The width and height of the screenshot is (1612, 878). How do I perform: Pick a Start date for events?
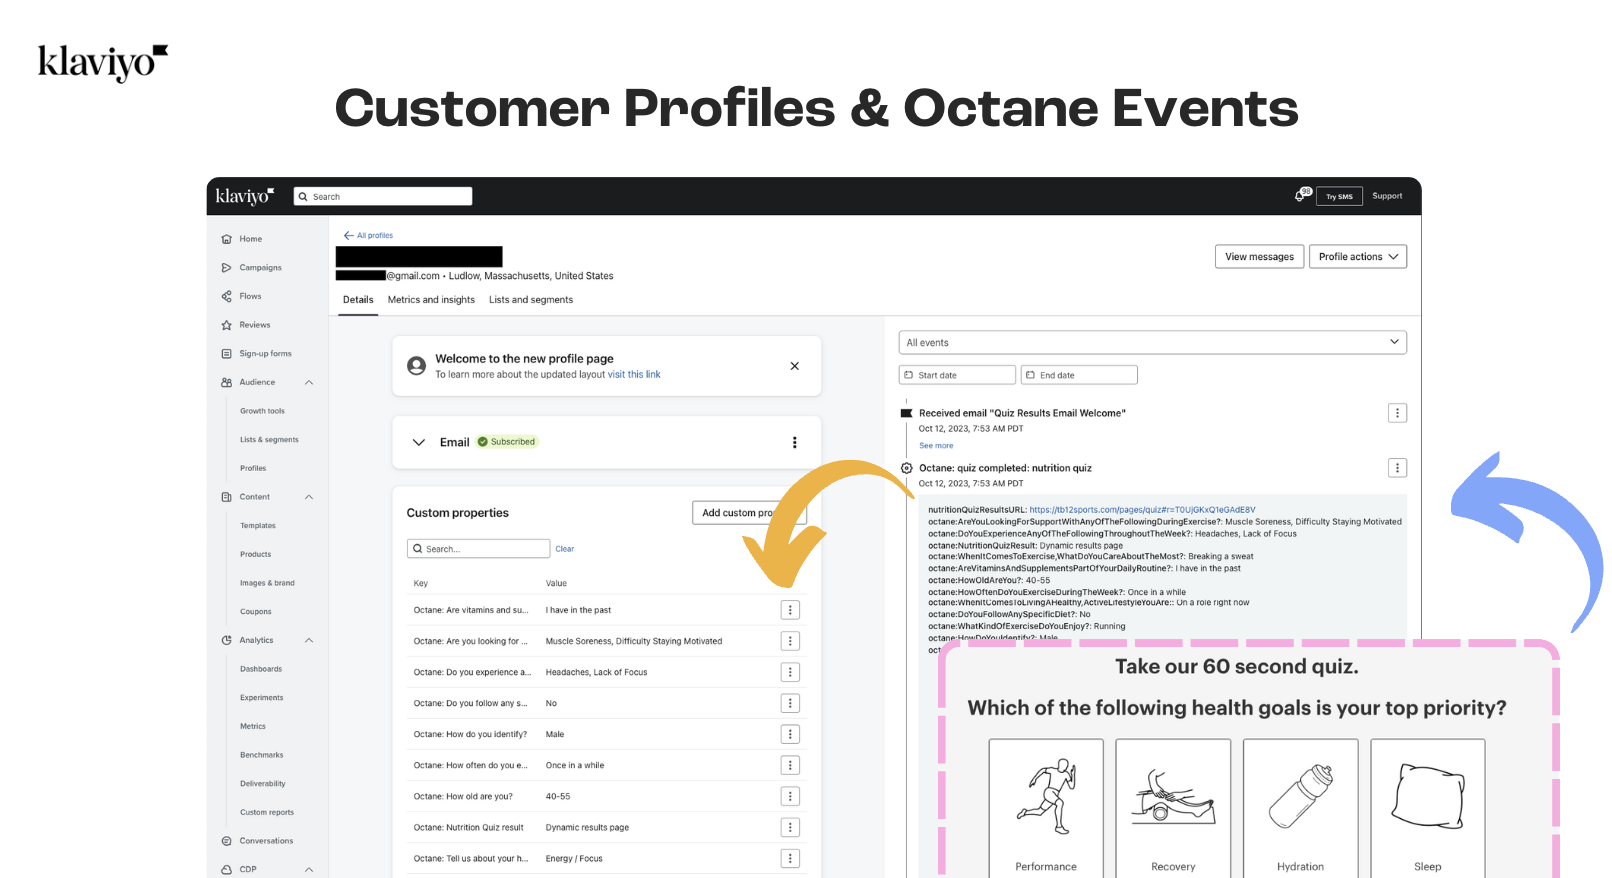pos(957,375)
